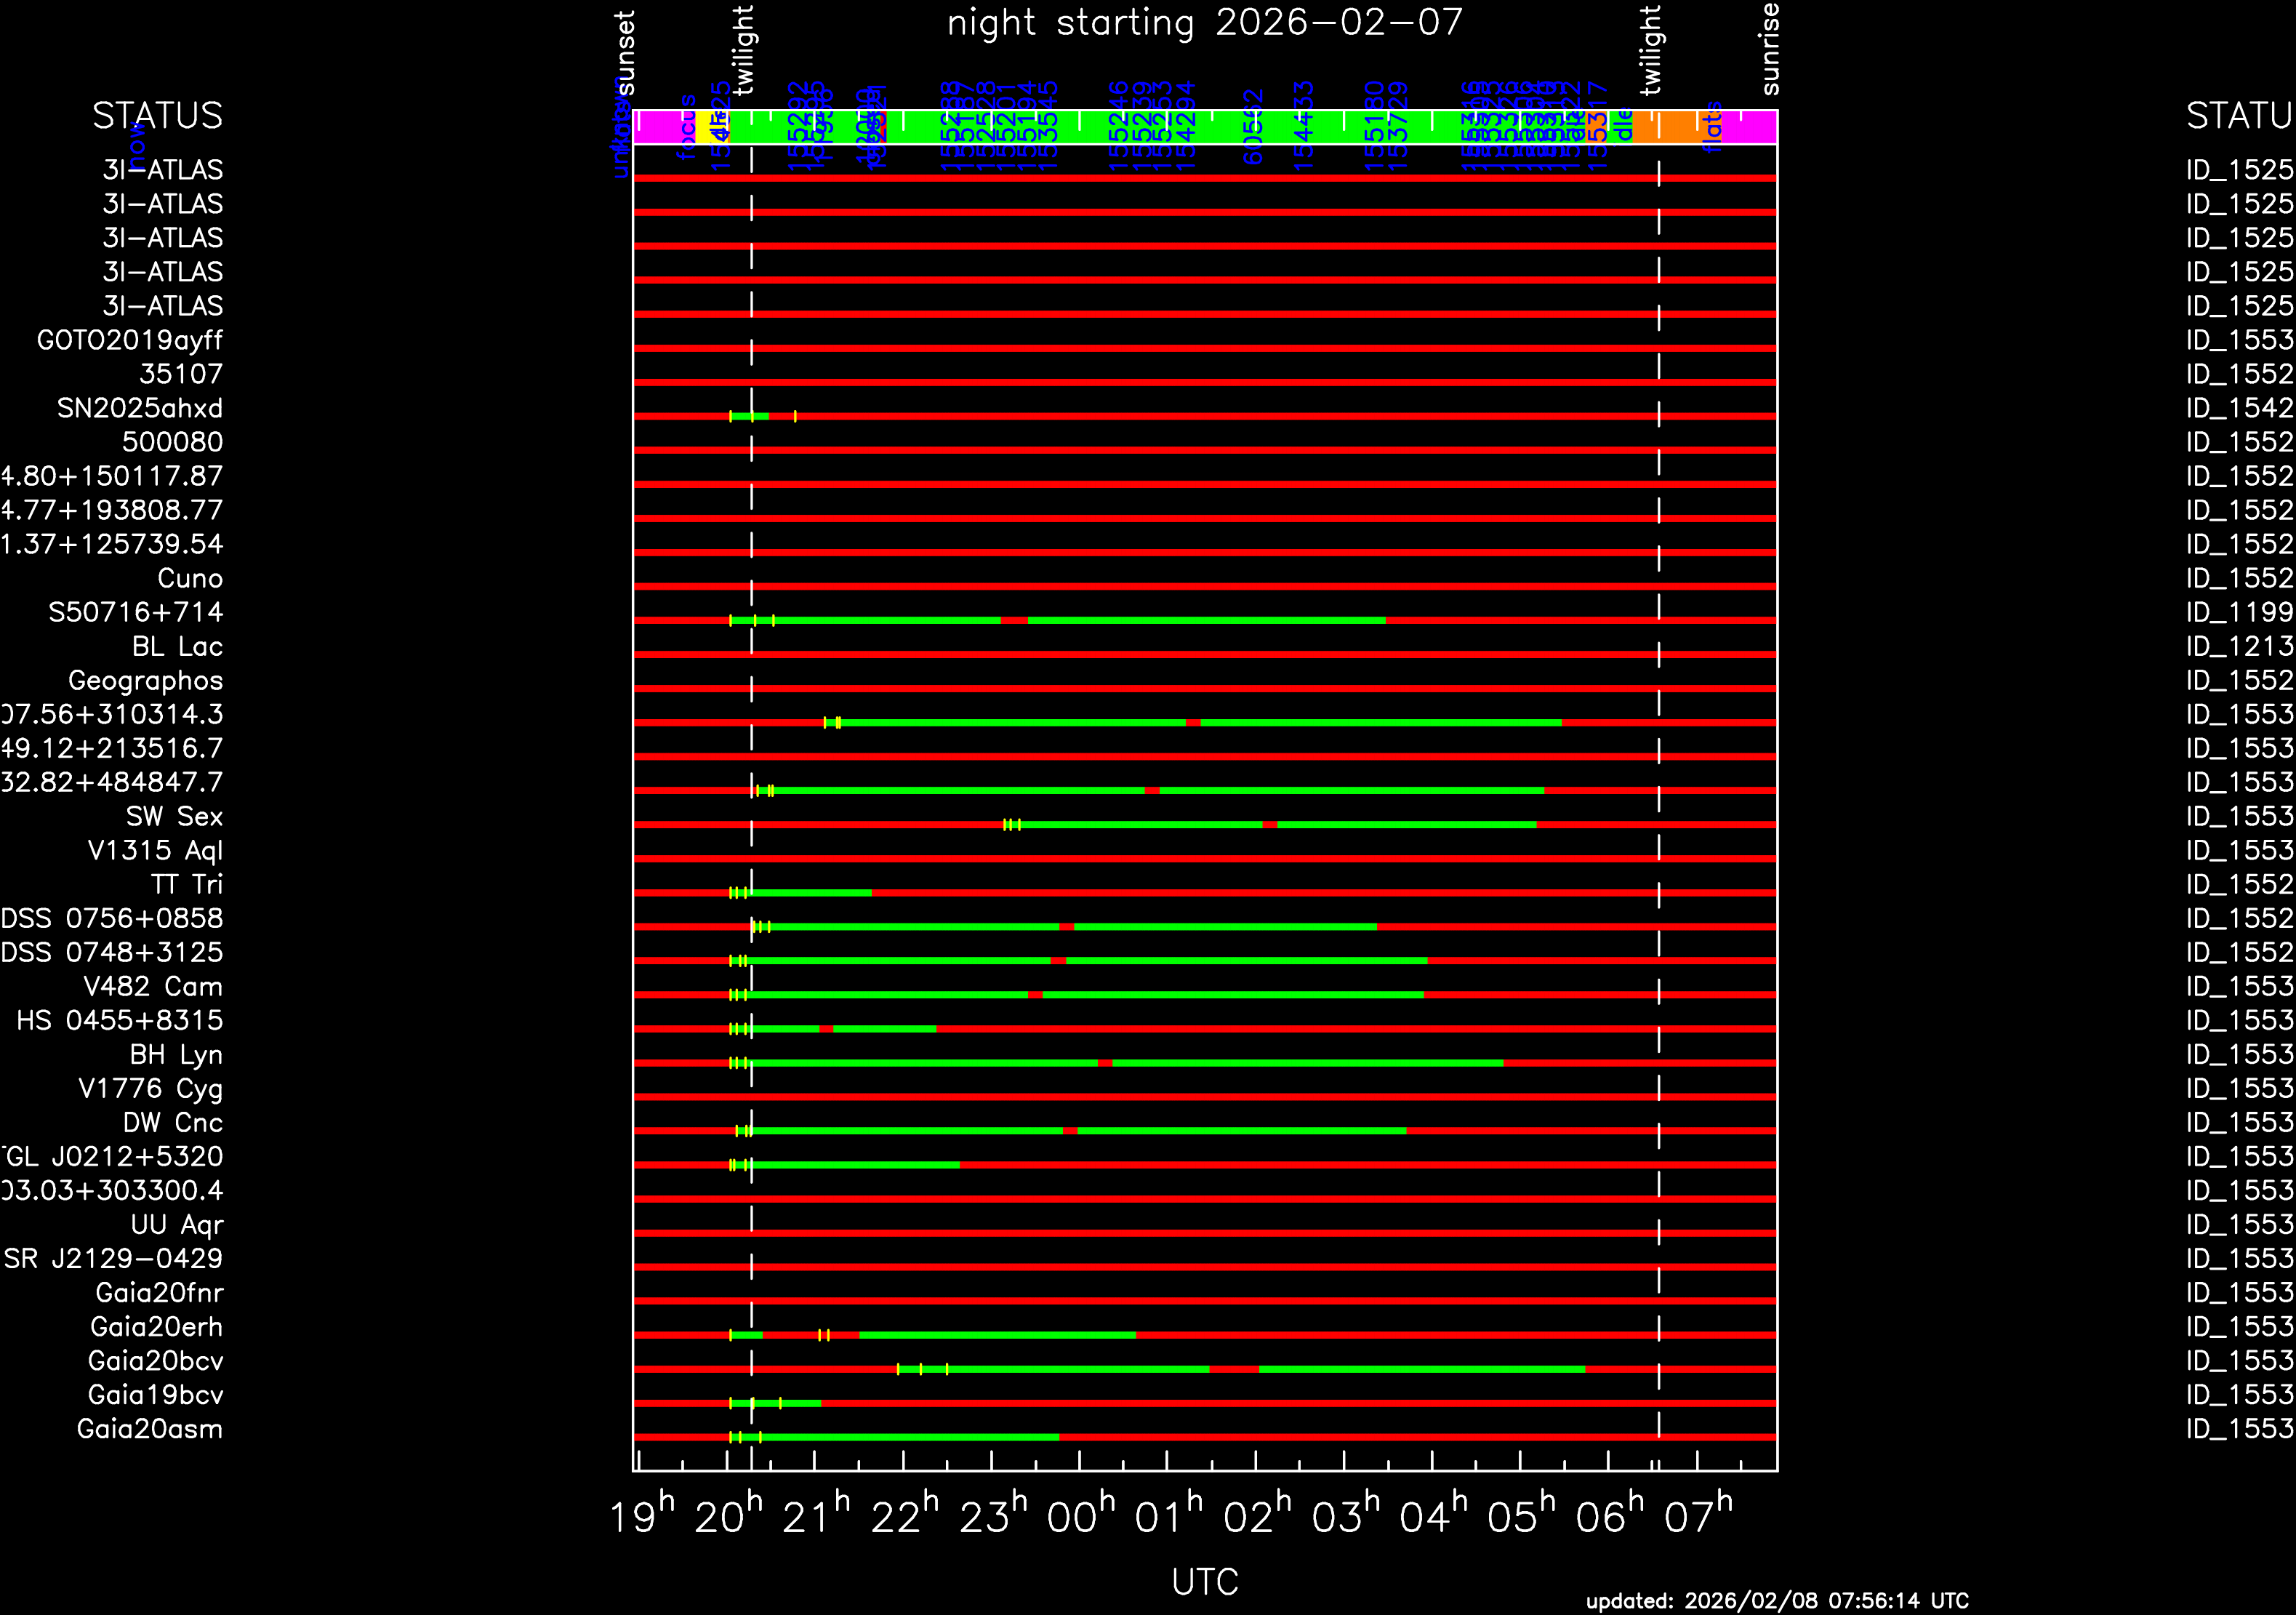Image resolution: width=2296 pixels, height=1615 pixels.
Task: Click the morning 'twilight' label
Action: pos(1650,50)
